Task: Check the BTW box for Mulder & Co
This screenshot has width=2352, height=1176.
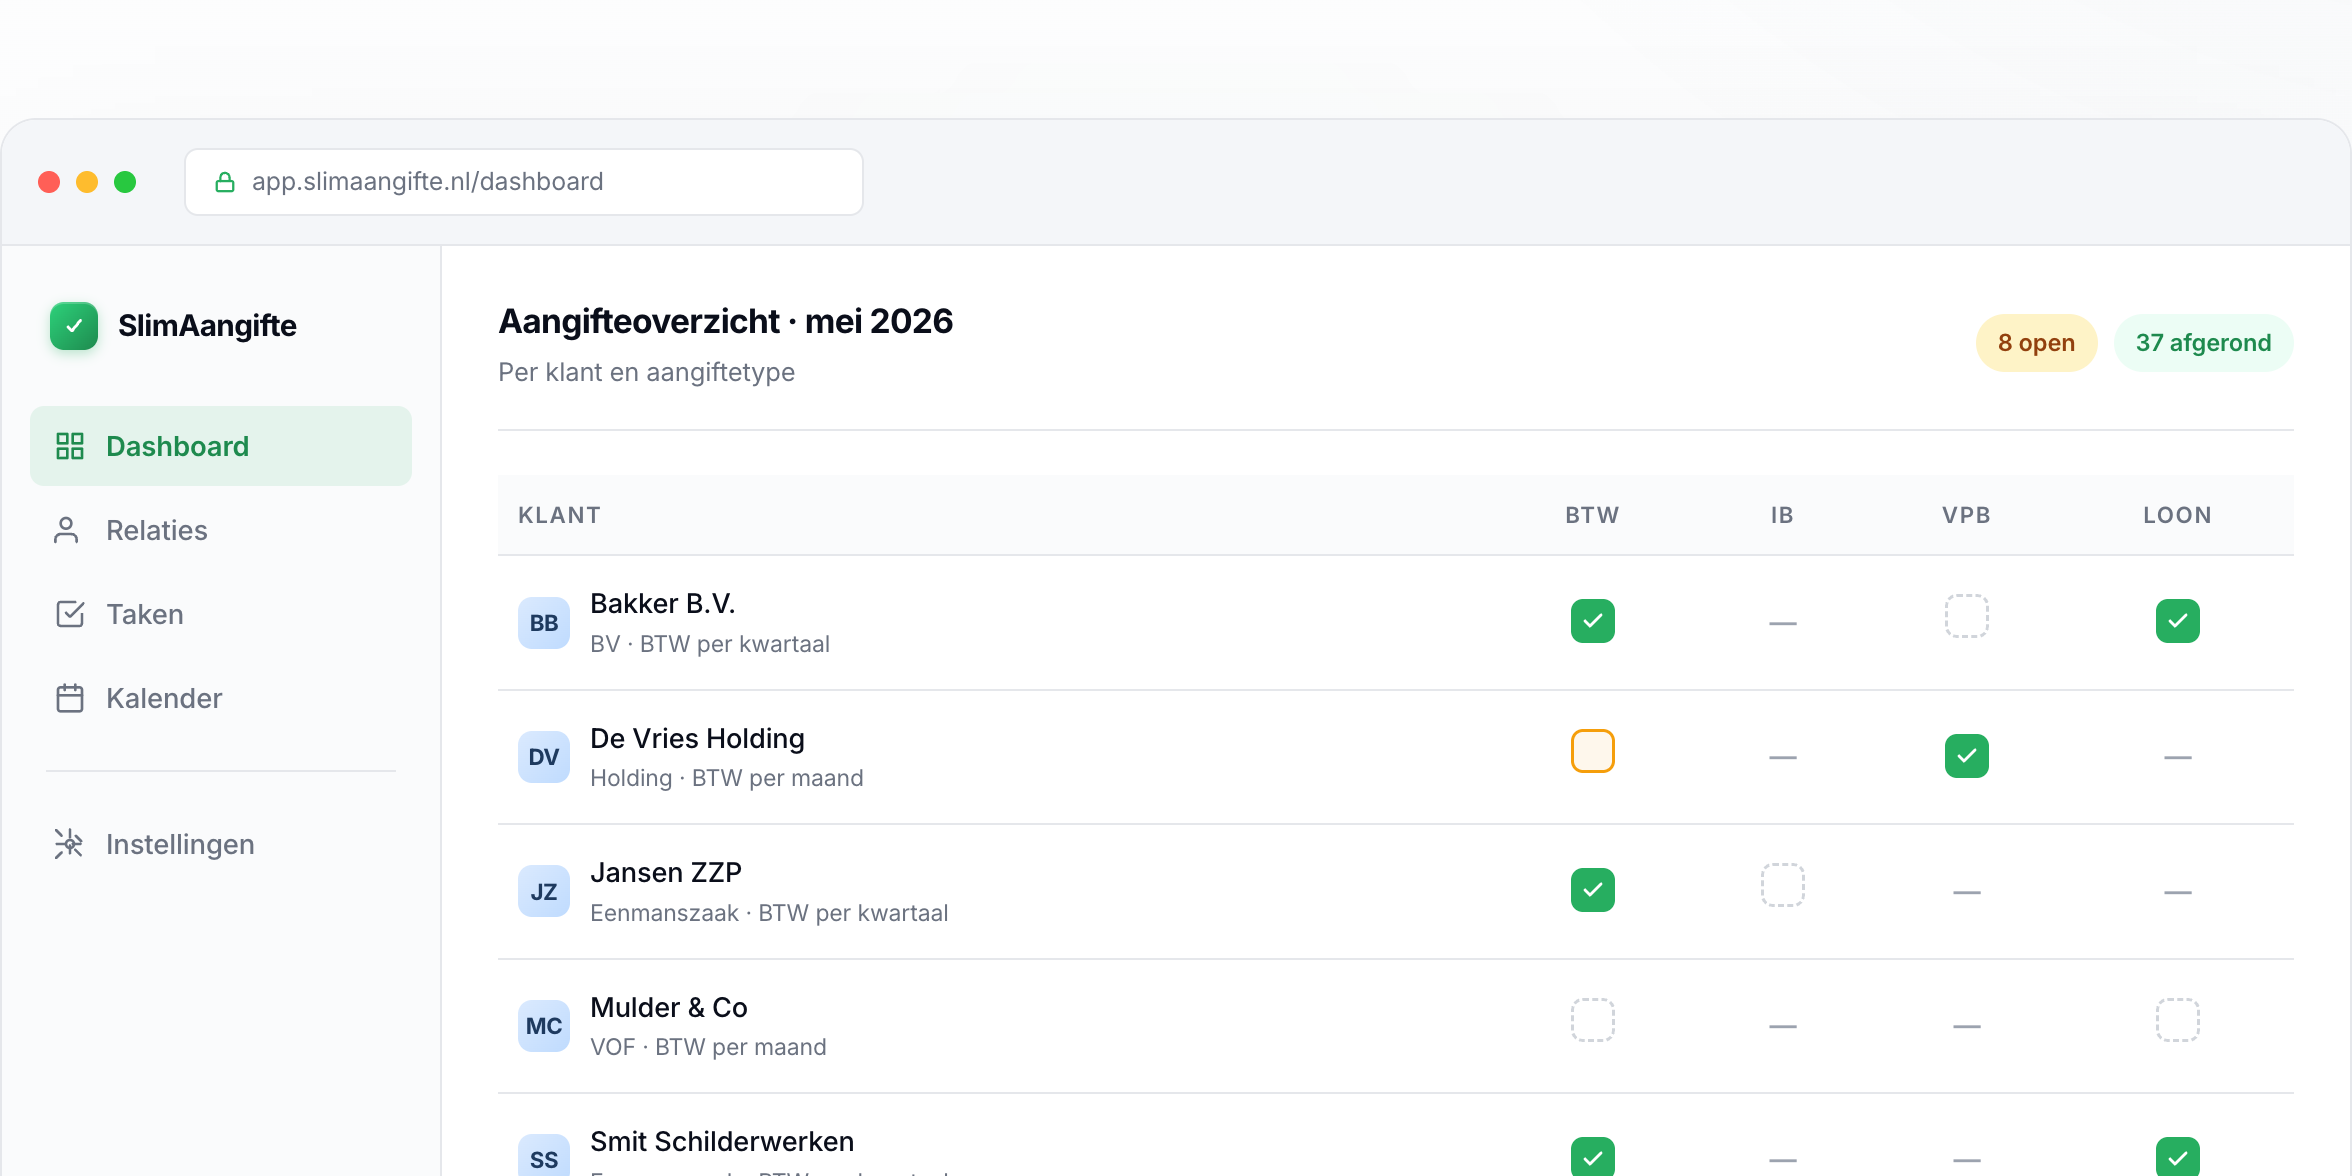Action: 1593,1020
